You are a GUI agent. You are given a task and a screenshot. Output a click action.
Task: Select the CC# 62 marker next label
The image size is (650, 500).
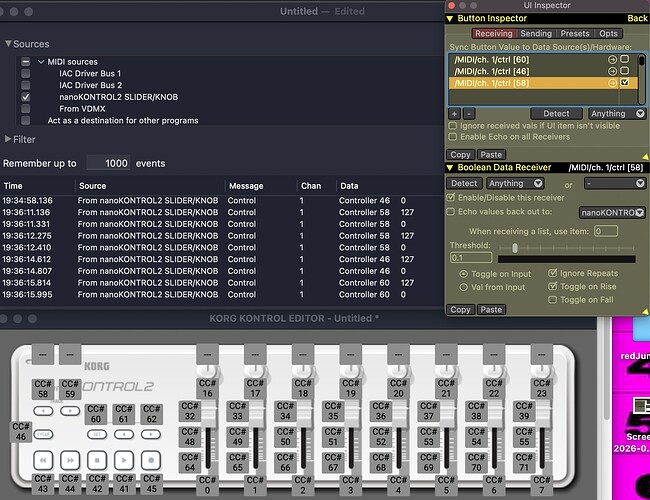[x=151, y=414]
